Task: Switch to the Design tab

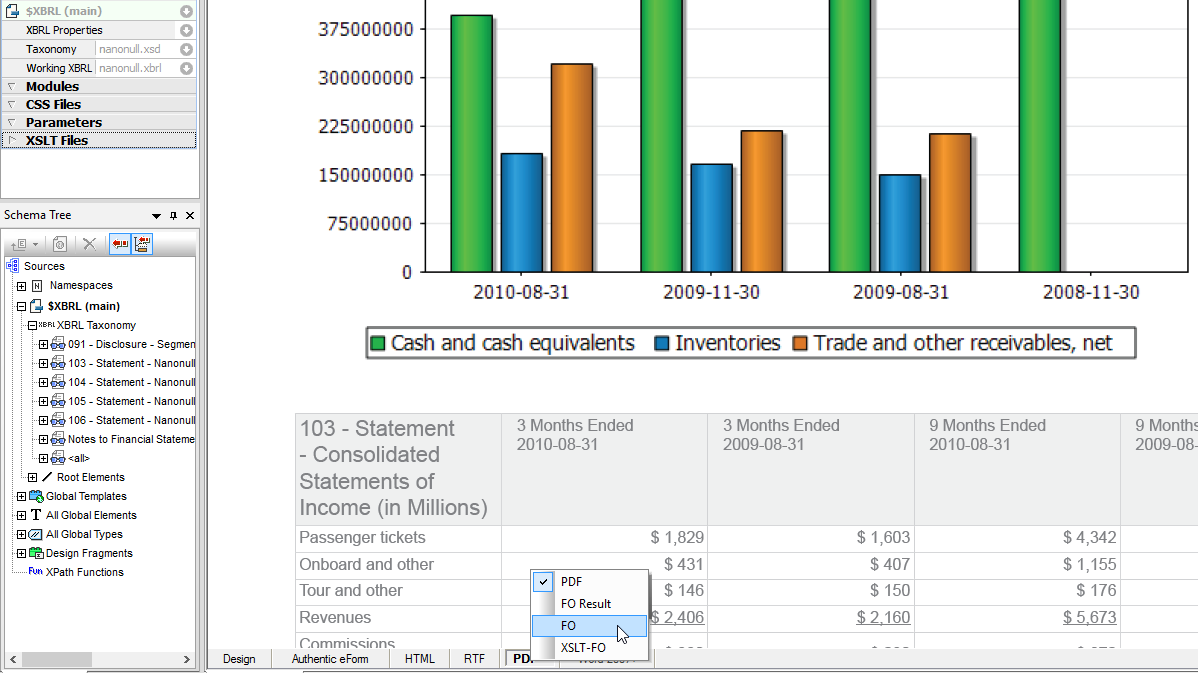Action: pos(239,658)
